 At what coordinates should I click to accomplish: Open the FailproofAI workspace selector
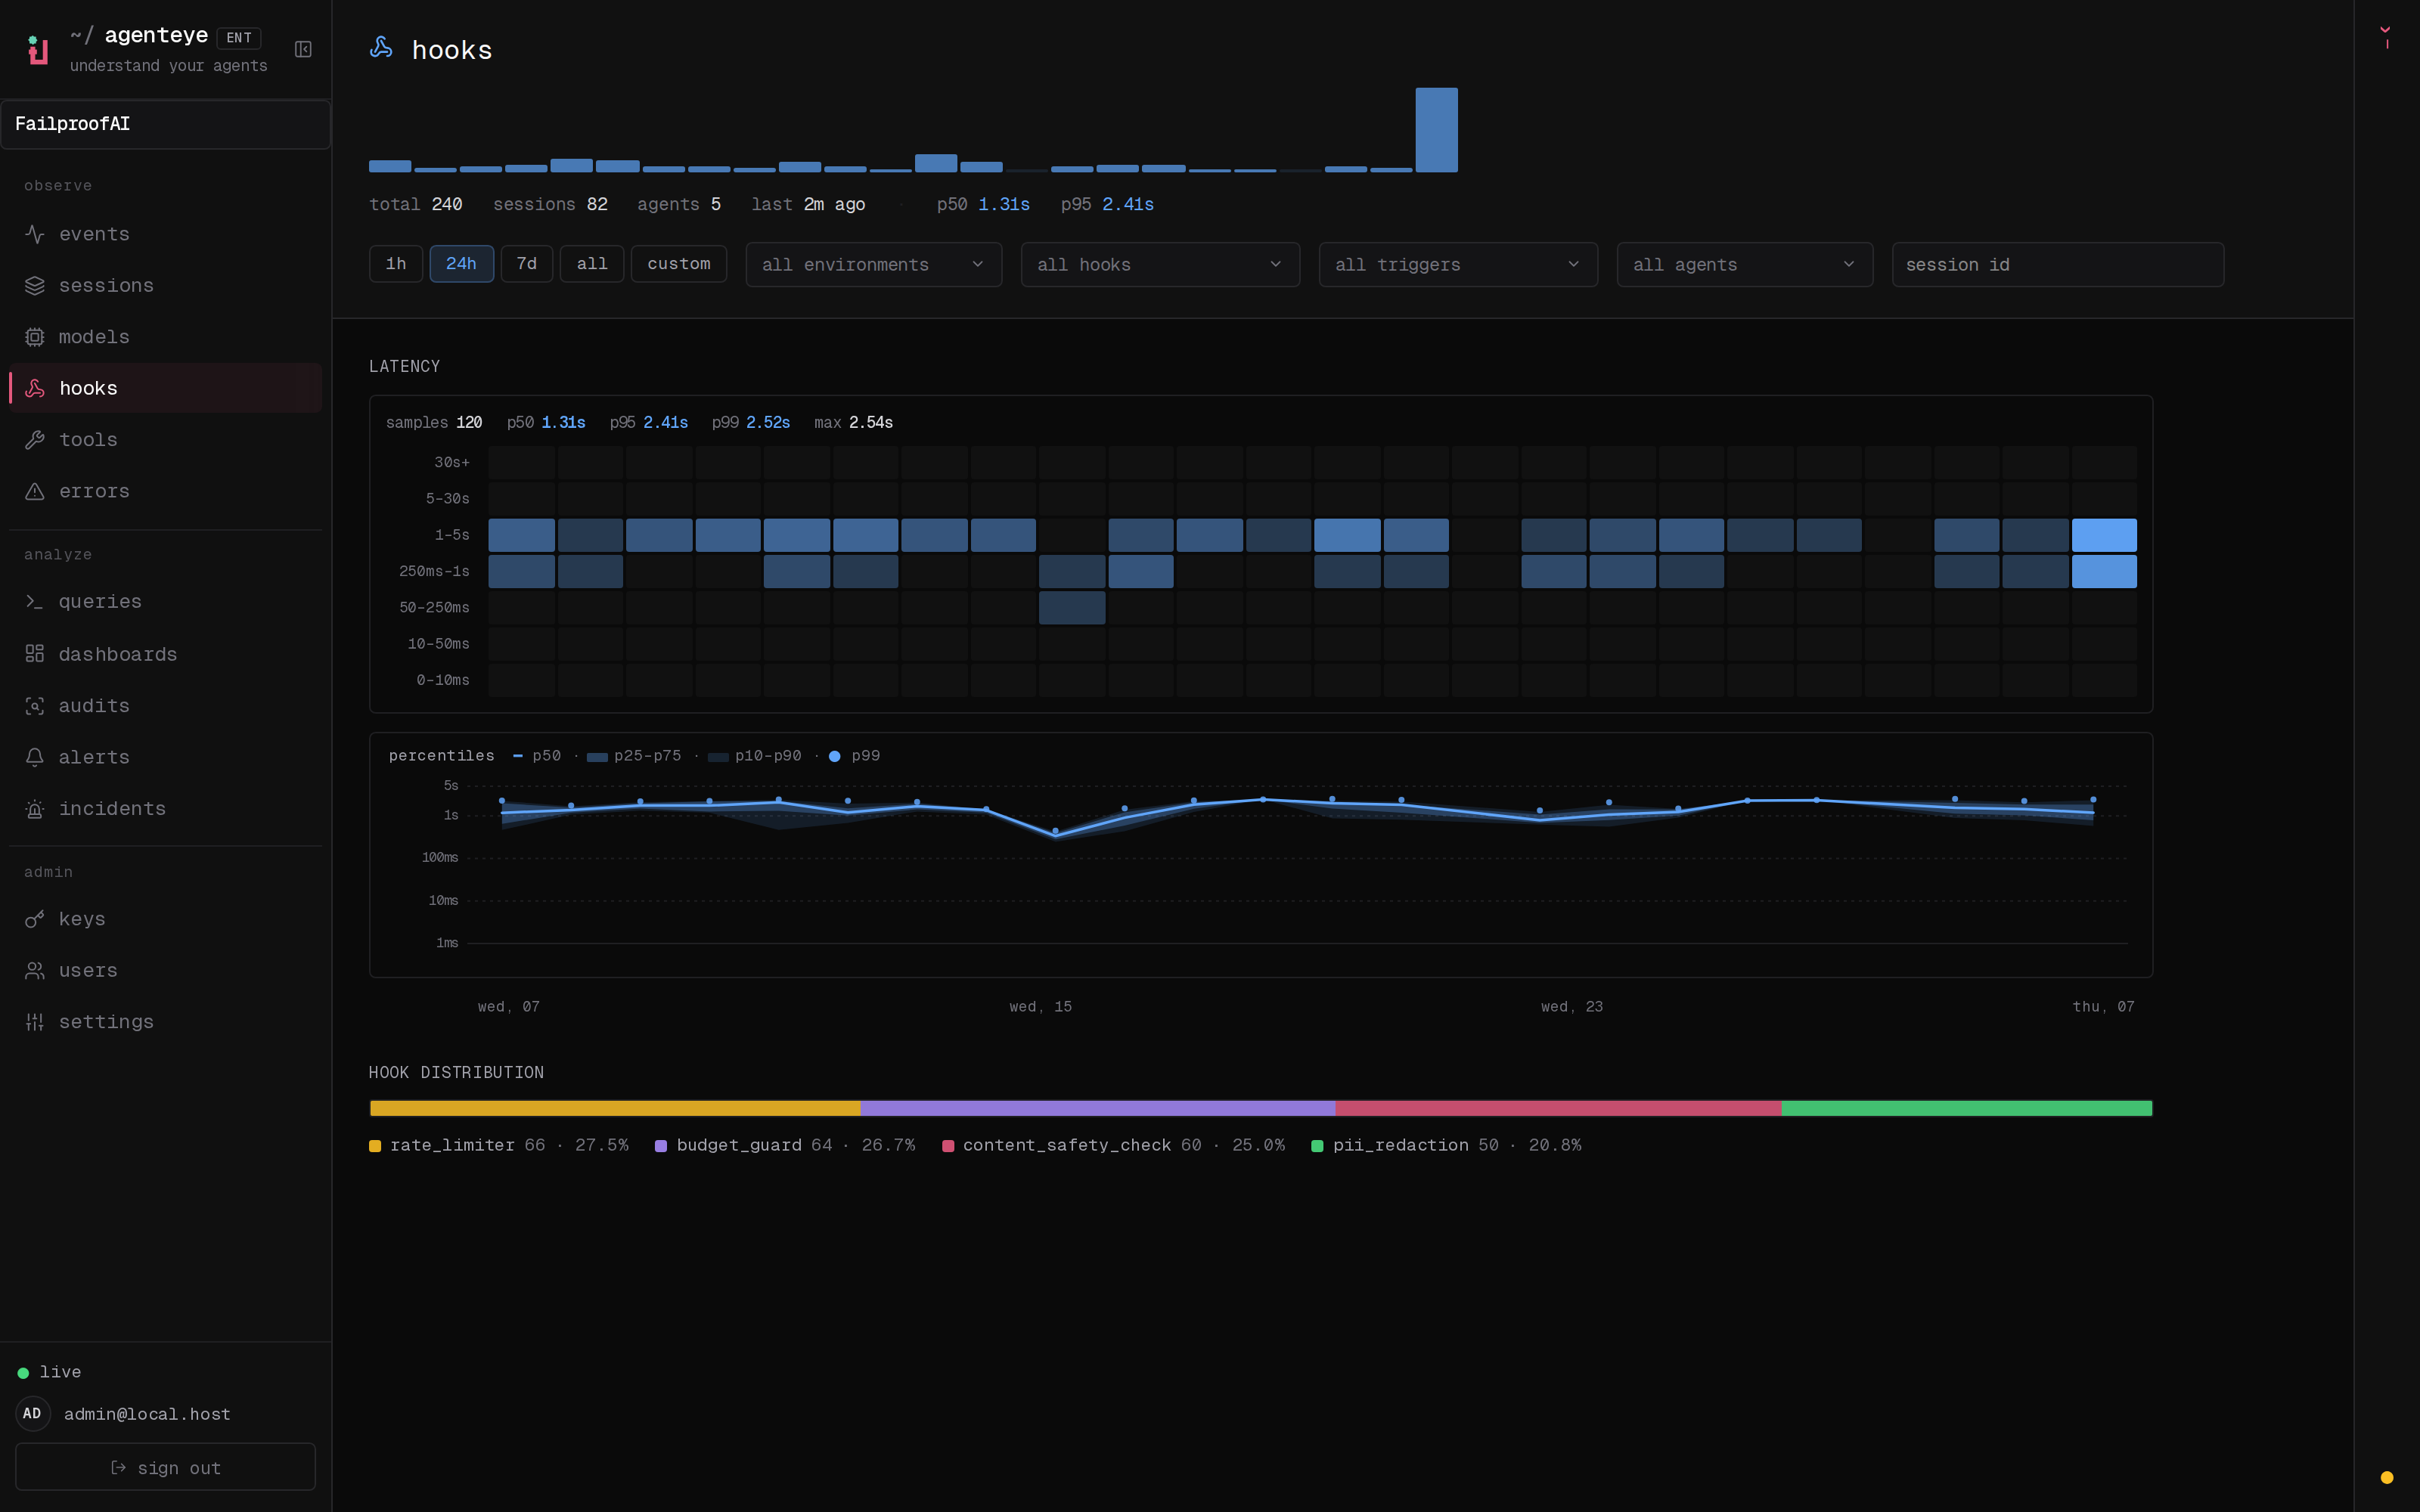166,124
